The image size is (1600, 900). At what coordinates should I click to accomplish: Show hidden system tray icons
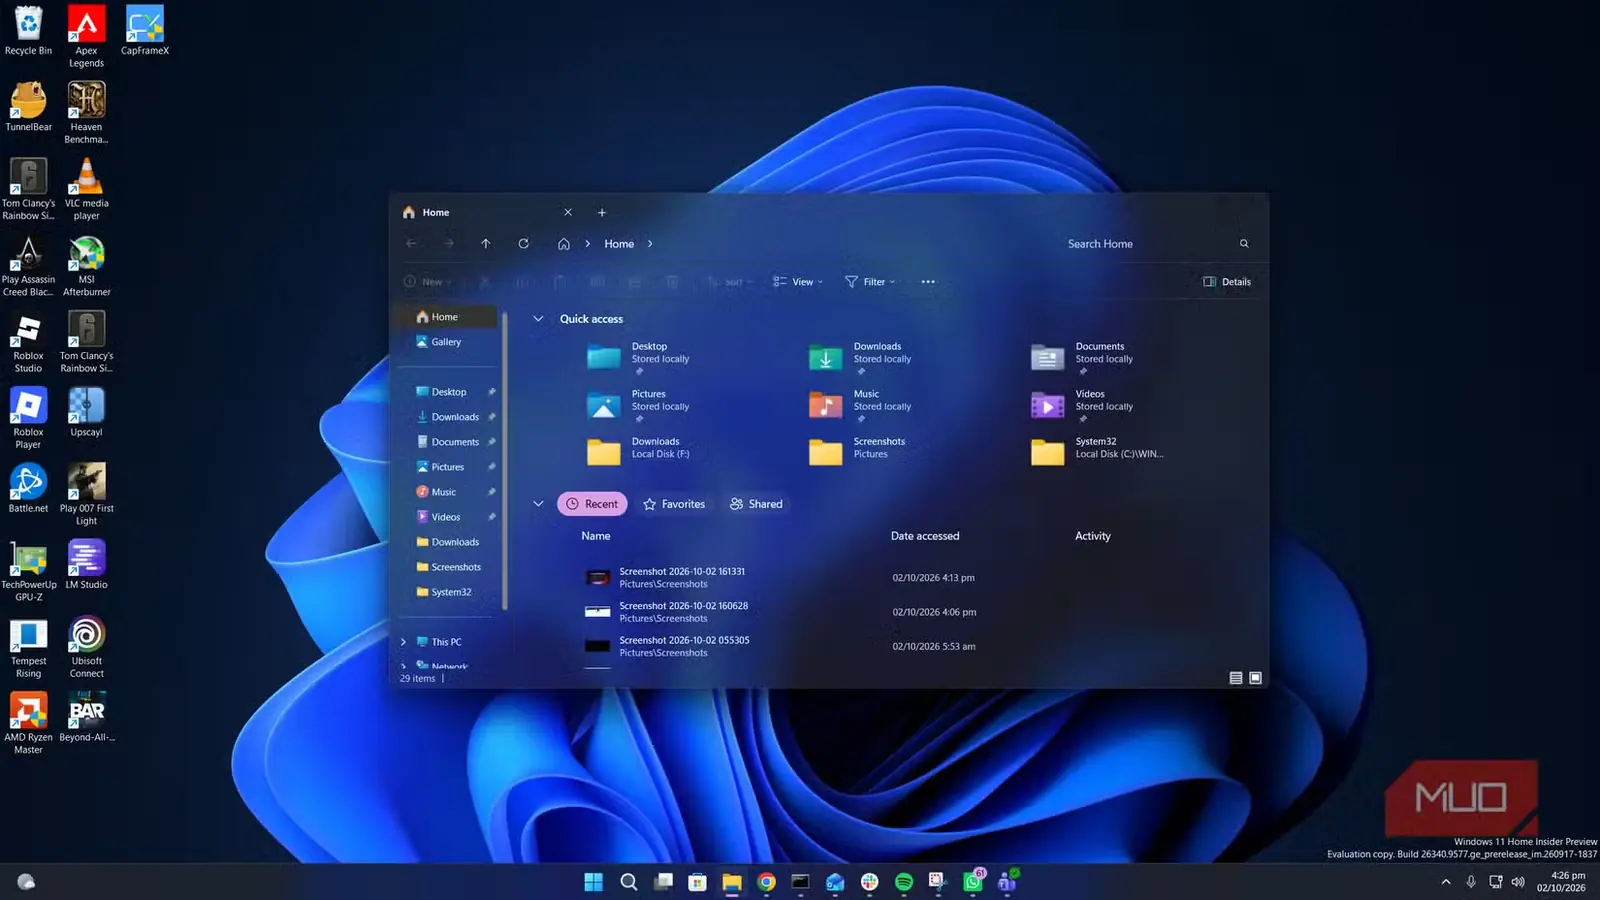point(1445,881)
